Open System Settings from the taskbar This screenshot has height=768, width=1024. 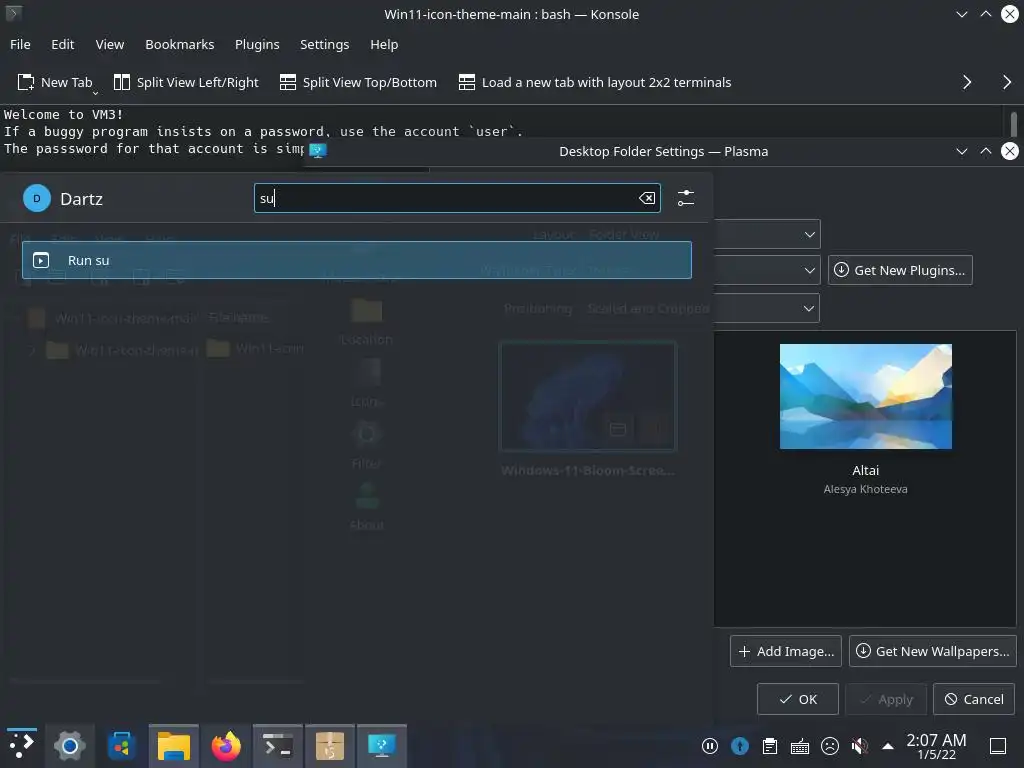click(x=69, y=745)
